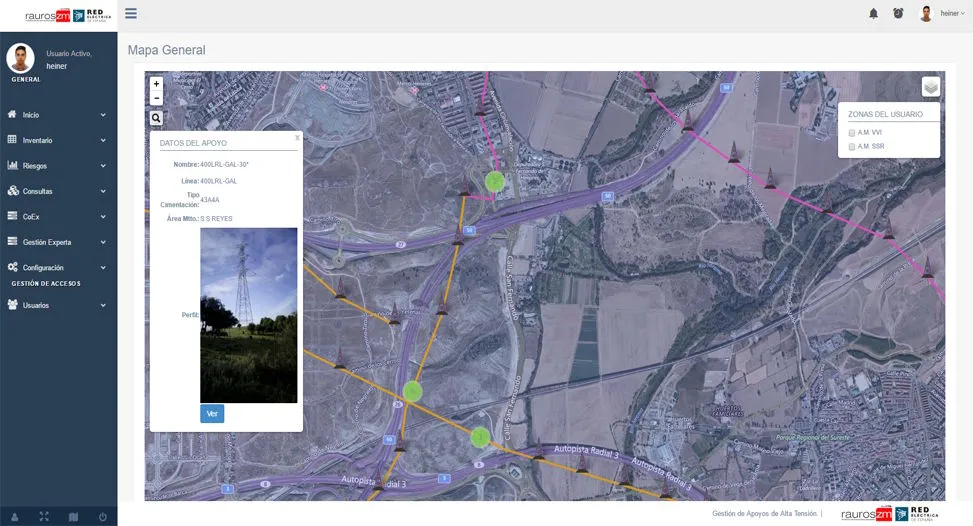This screenshot has width=973, height=526.
Task: Expand the Inventario menu
Action: [58, 140]
